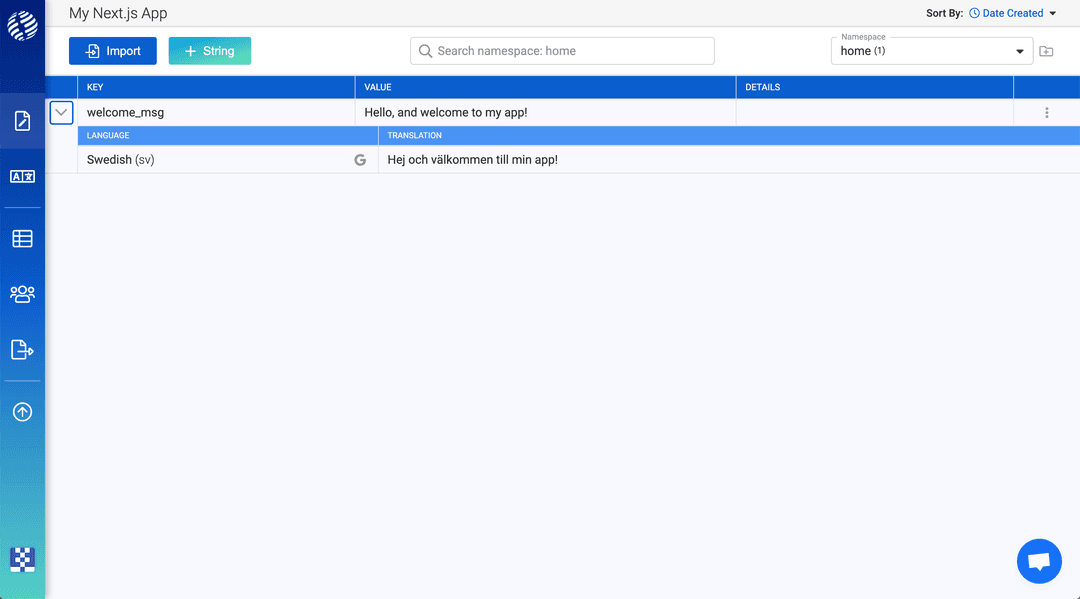This screenshot has width=1080, height=599.
Task: Open the Contributors (people) section in the sidebar
Action: [x=22, y=293]
